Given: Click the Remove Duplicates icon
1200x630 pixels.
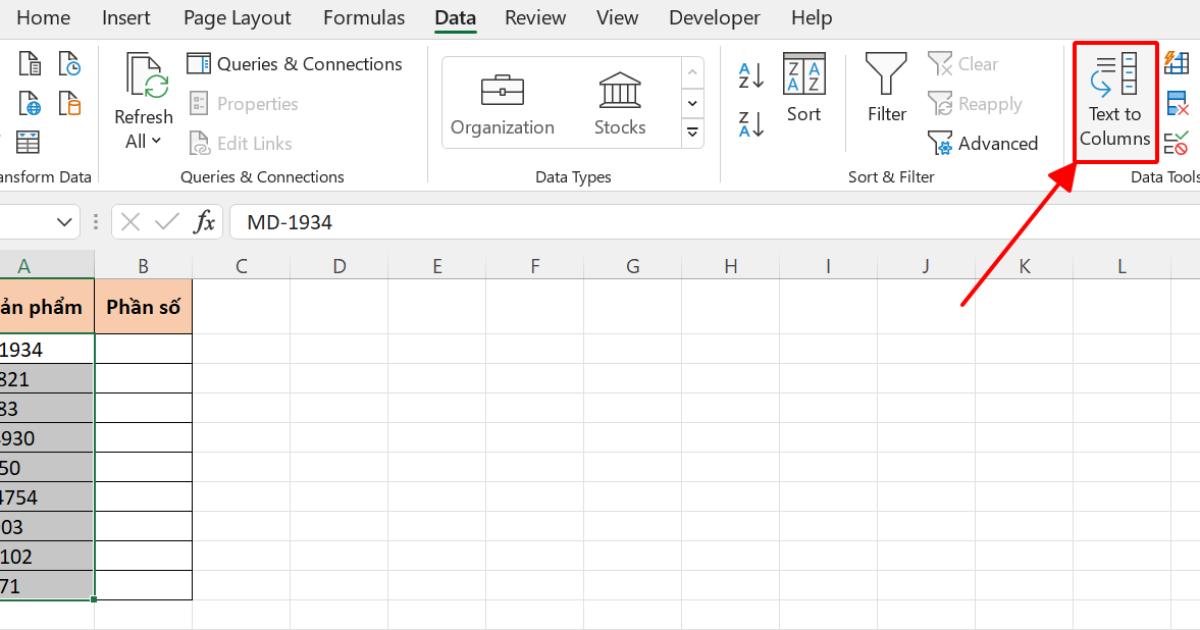Looking at the screenshot, I should click(1177, 103).
